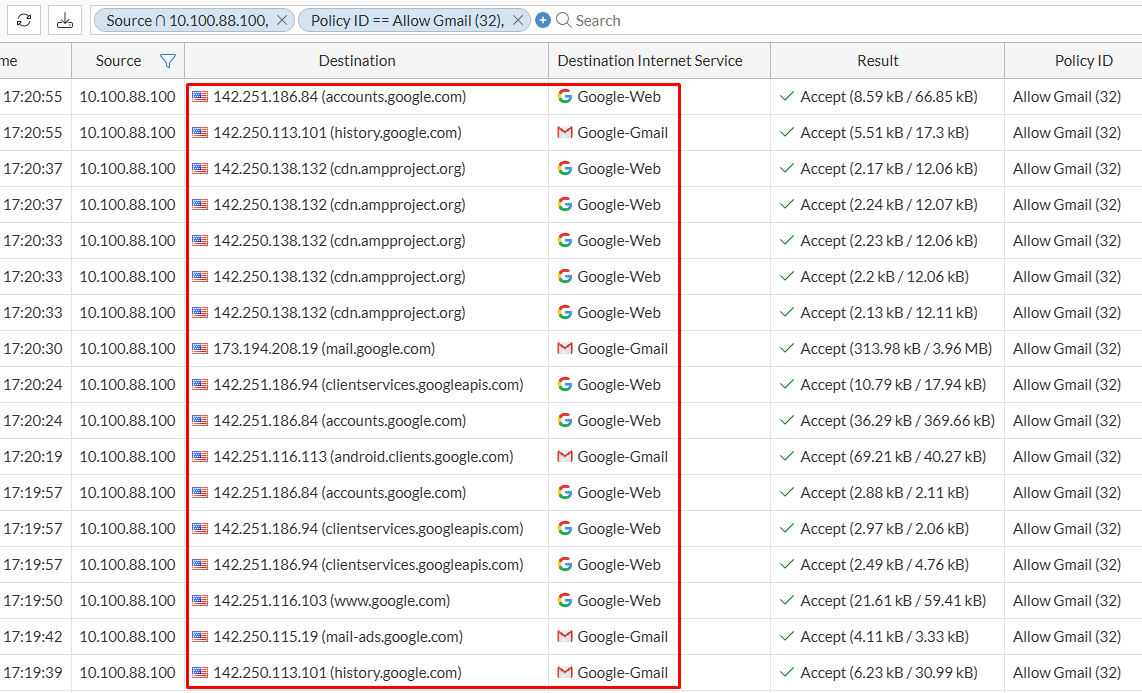This screenshot has width=1142, height=693.
Task: Sort by the Result column header
Action: [877, 61]
